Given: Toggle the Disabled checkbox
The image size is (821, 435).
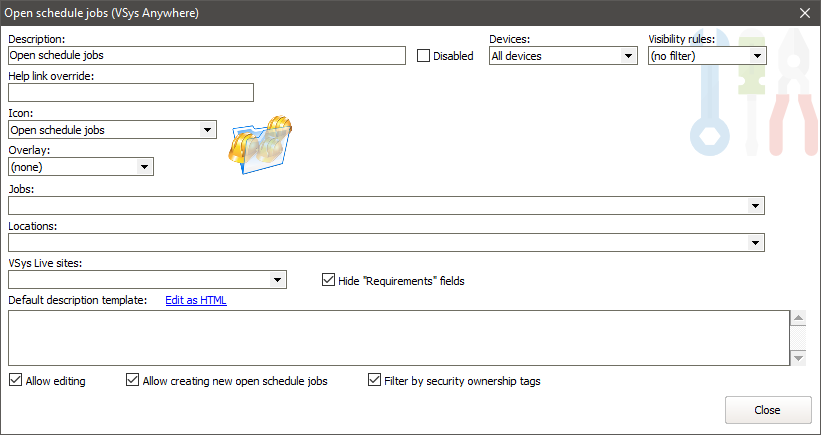Looking at the screenshot, I should (423, 56).
